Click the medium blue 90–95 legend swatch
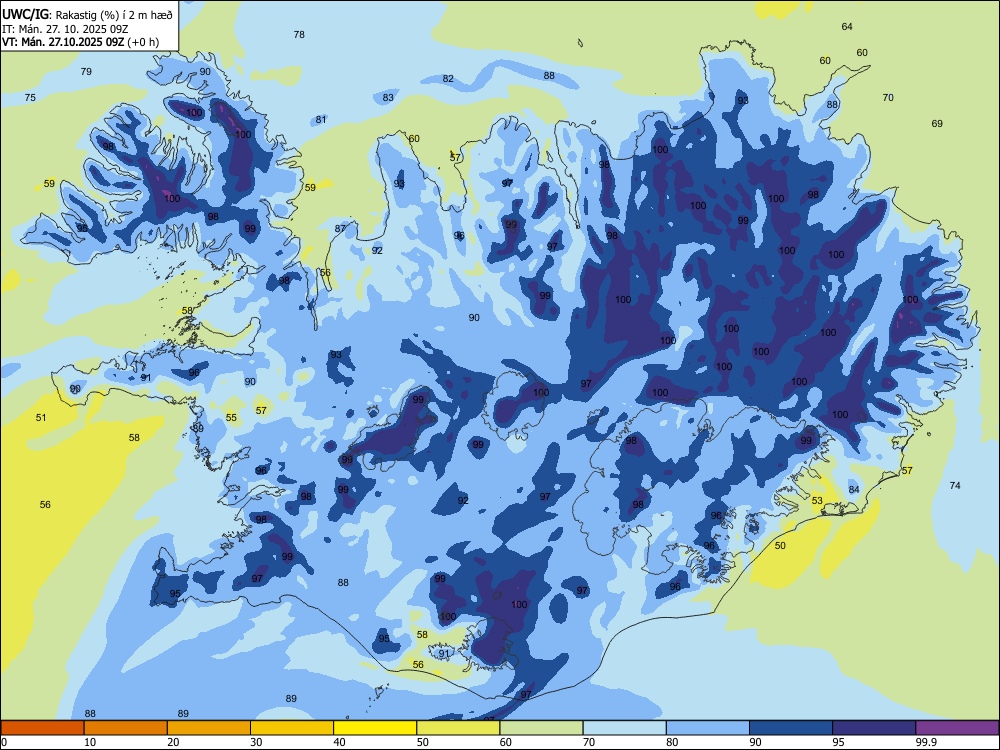This screenshot has width=1000, height=750. click(791, 728)
